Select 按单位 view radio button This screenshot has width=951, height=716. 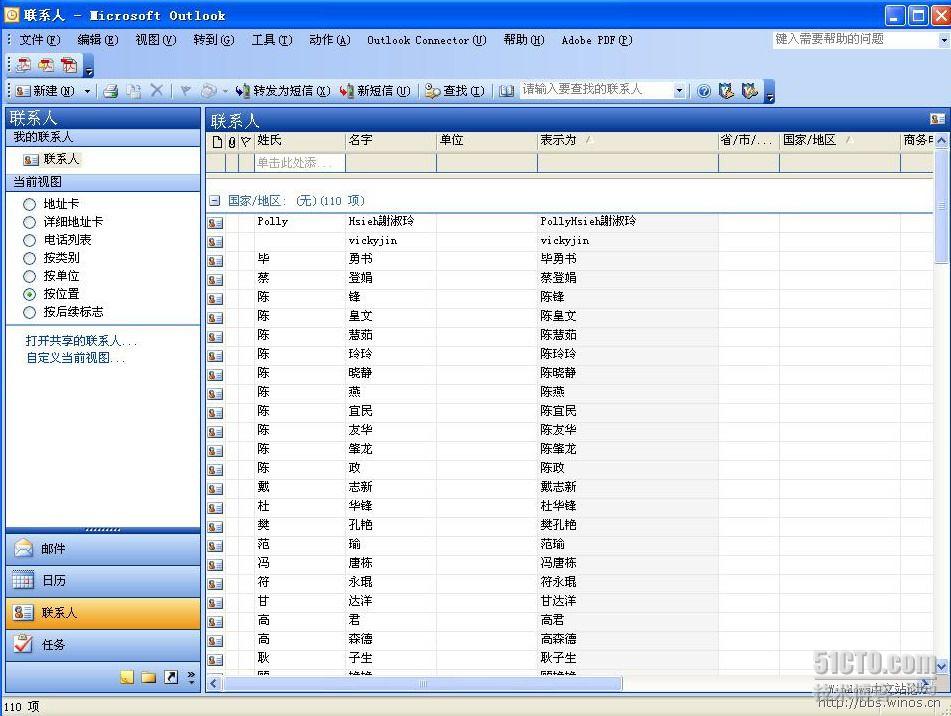point(29,276)
